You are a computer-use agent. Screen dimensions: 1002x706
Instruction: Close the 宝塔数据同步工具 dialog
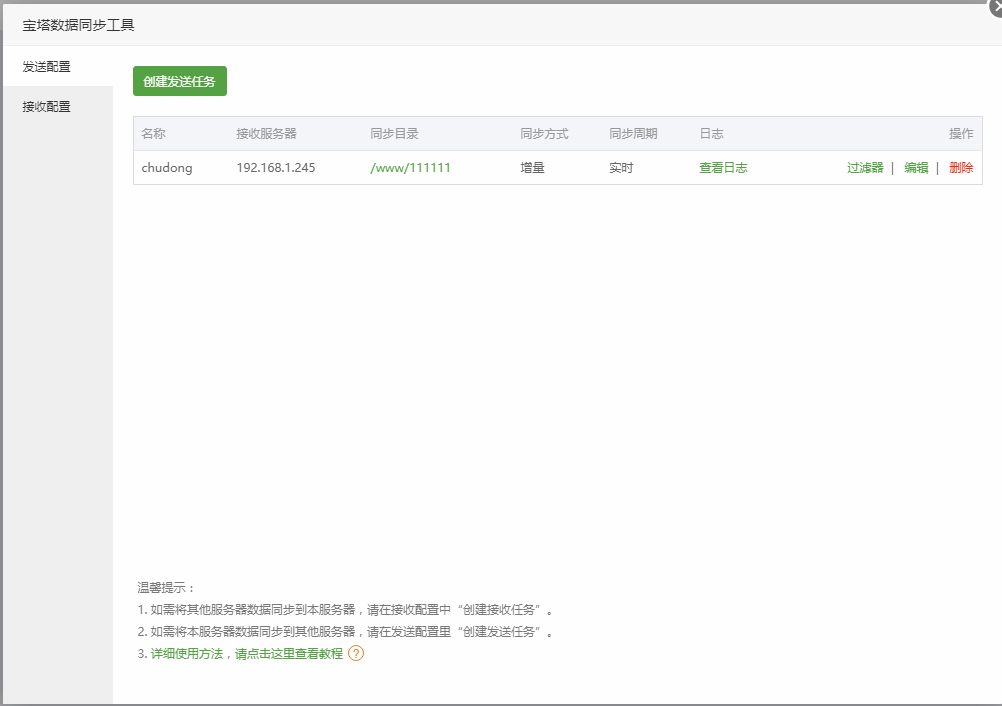pyautogui.click(x=994, y=6)
